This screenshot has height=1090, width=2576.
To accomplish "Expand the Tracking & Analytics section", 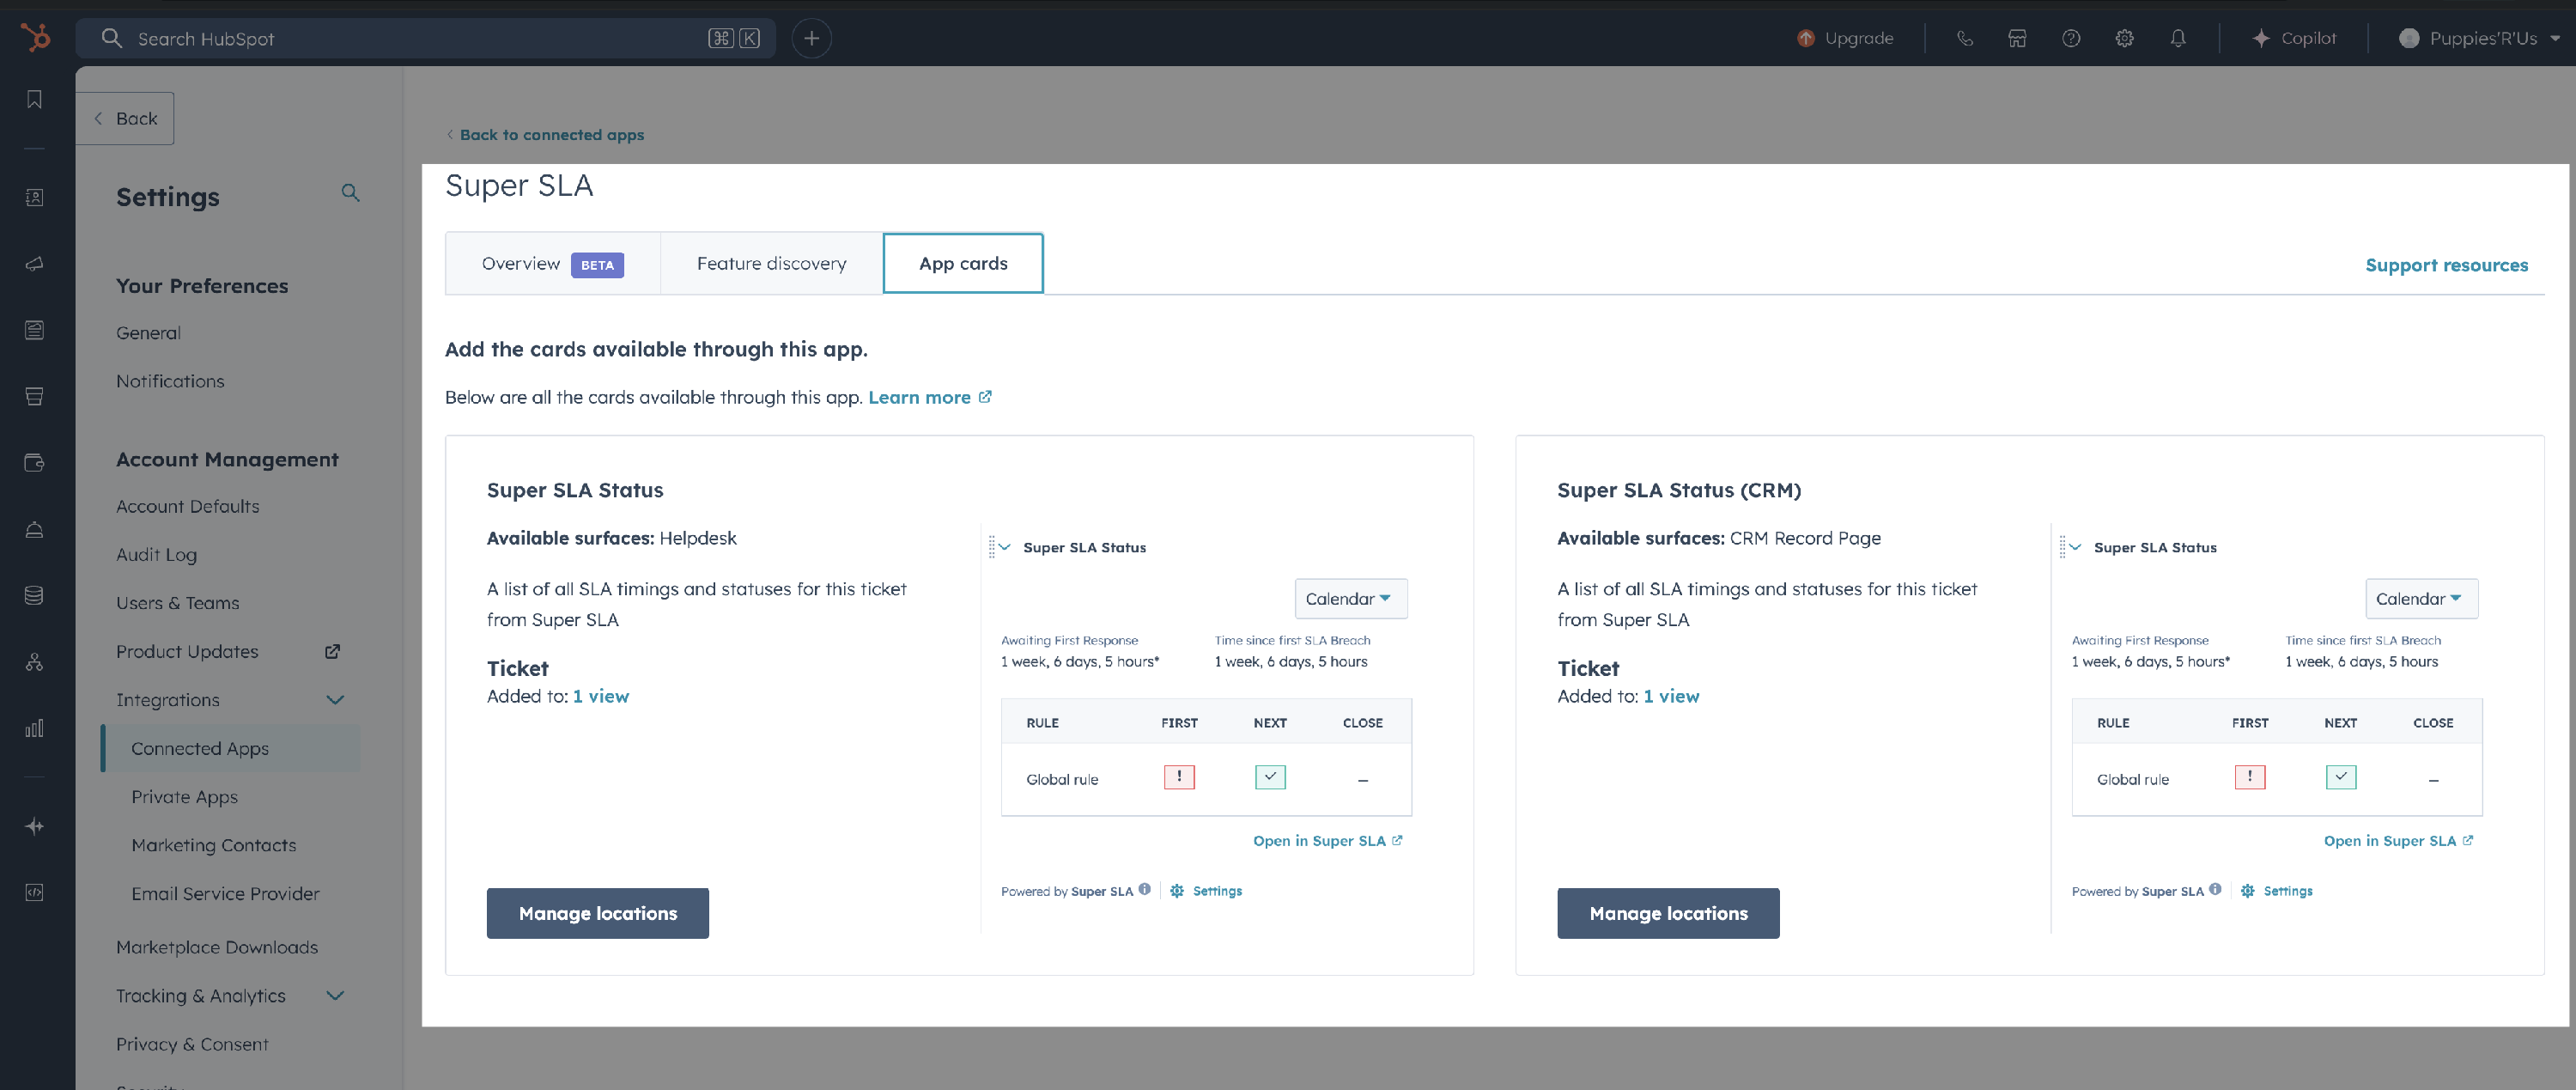I will pyautogui.click(x=335, y=995).
